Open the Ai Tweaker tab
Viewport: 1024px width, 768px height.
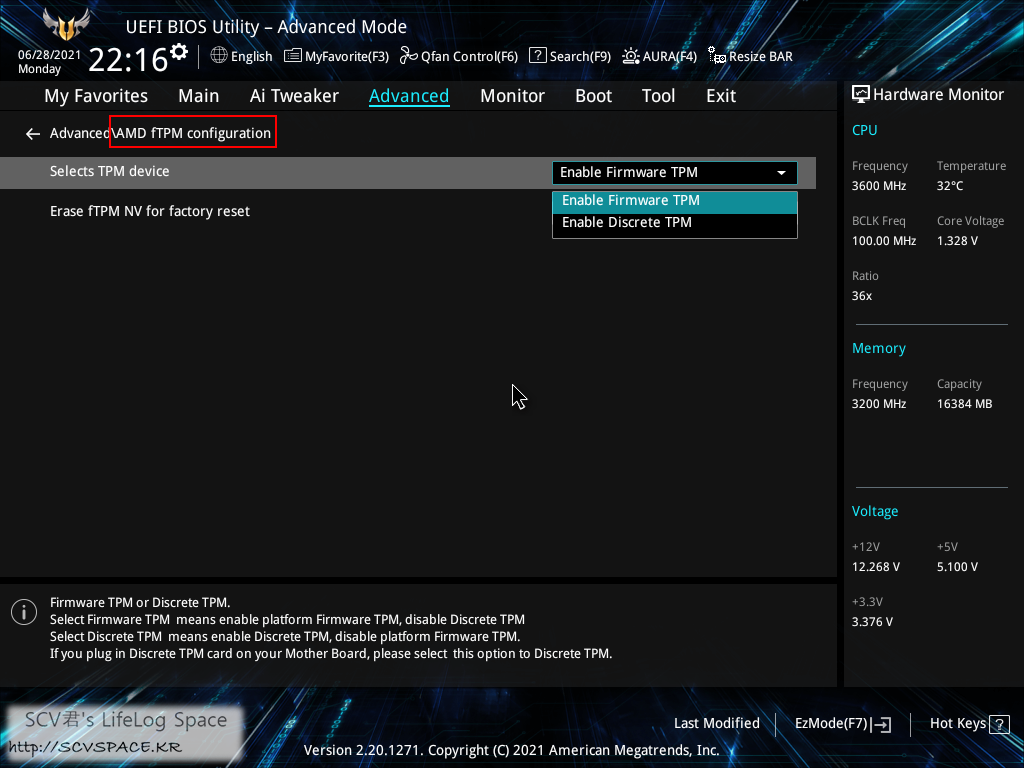(294, 96)
